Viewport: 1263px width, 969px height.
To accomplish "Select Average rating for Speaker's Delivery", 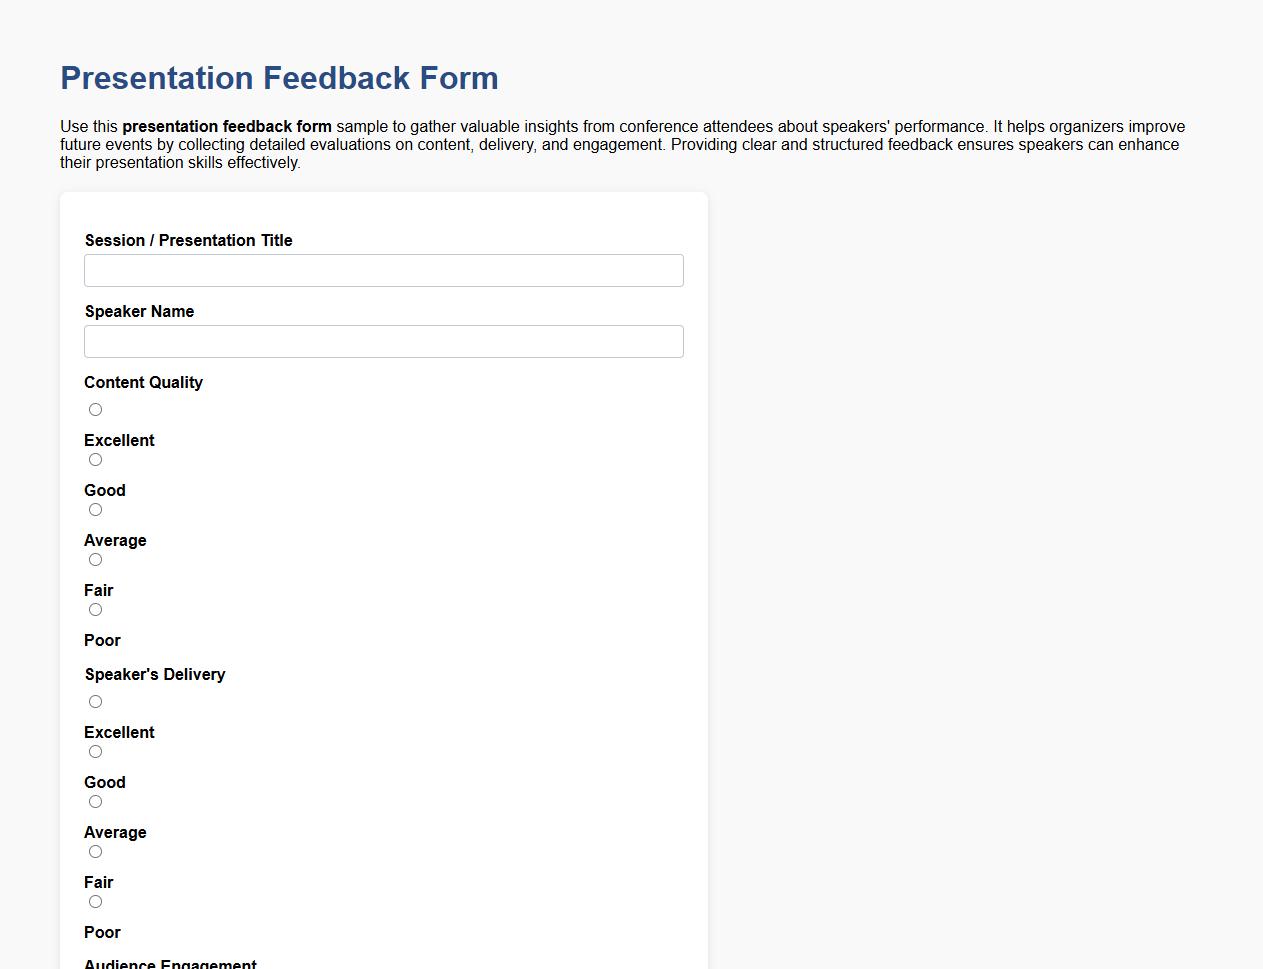I will click(x=95, y=801).
